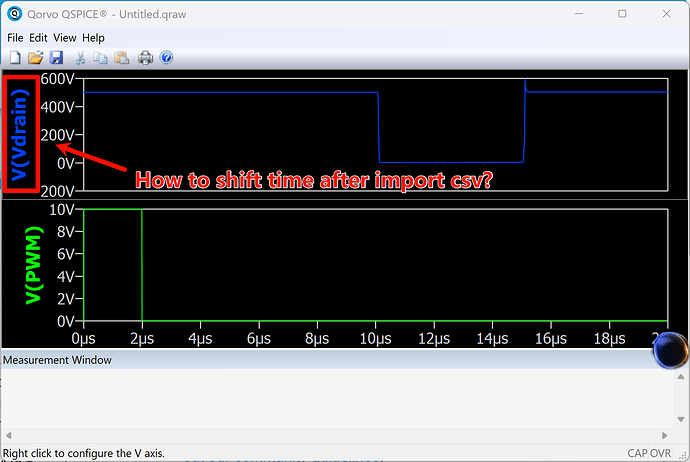This screenshot has width=690, height=462.
Task: Click the Cut scissors icon
Action: point(81,58)
